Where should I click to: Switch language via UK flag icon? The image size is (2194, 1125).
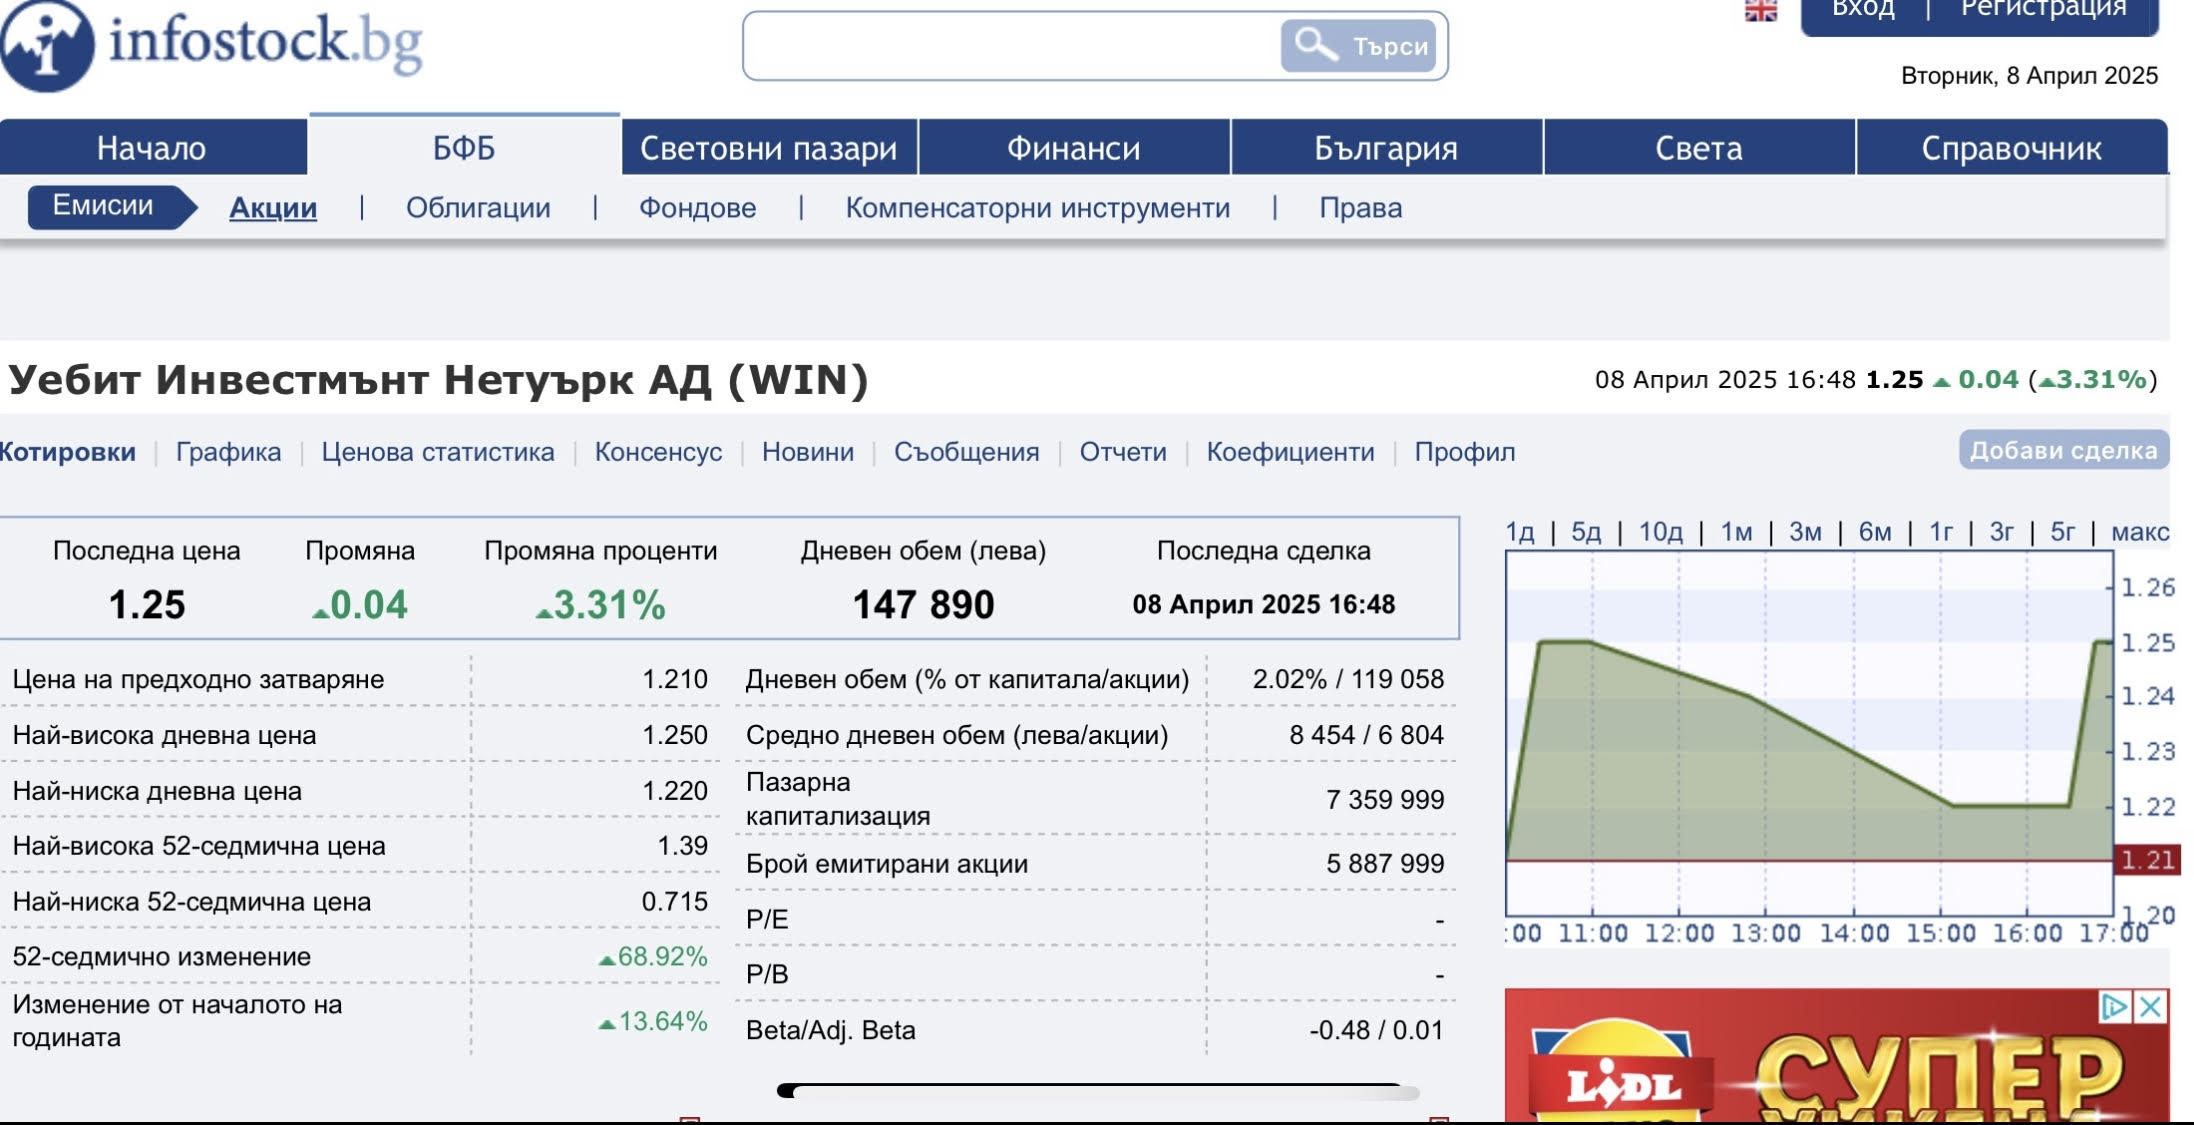tap(1760, 11)
